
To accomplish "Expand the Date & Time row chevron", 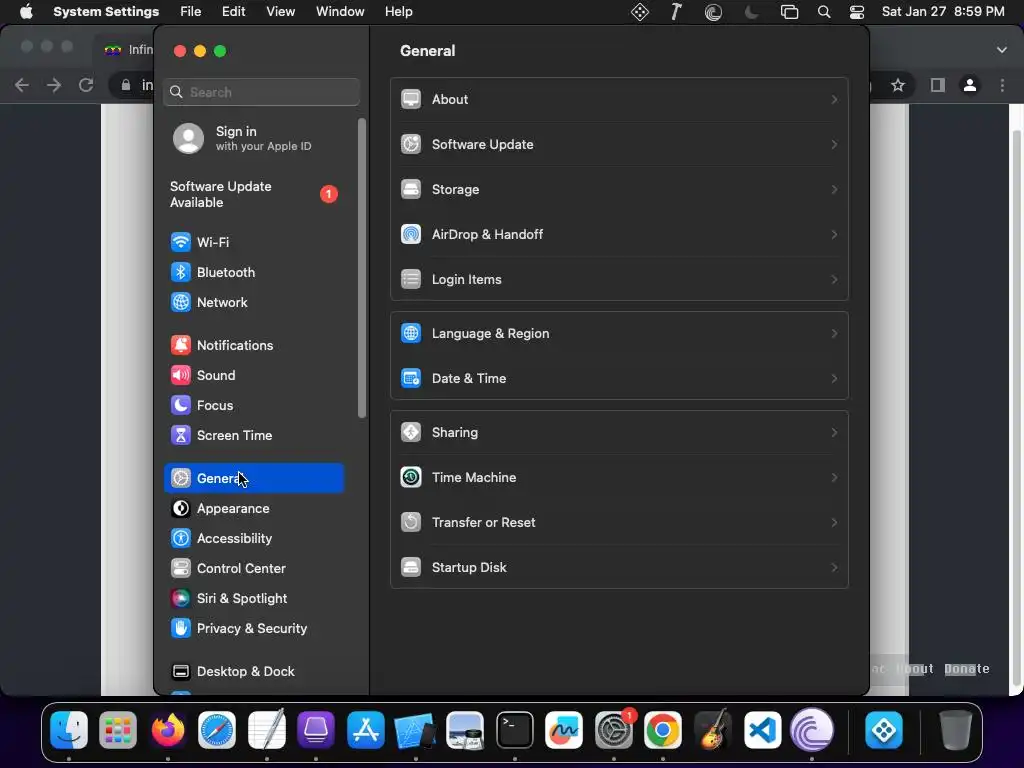I will pyautogui.click(x=834, y=379).
